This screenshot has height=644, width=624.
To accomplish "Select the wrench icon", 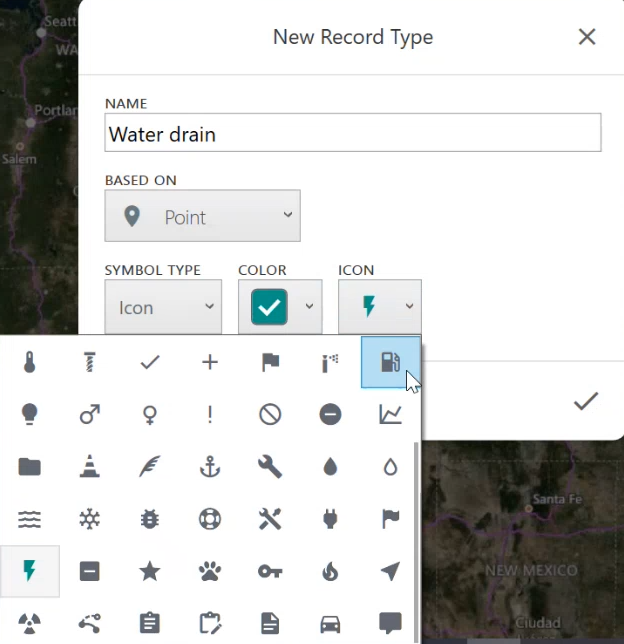I will (x=270, y=466).
